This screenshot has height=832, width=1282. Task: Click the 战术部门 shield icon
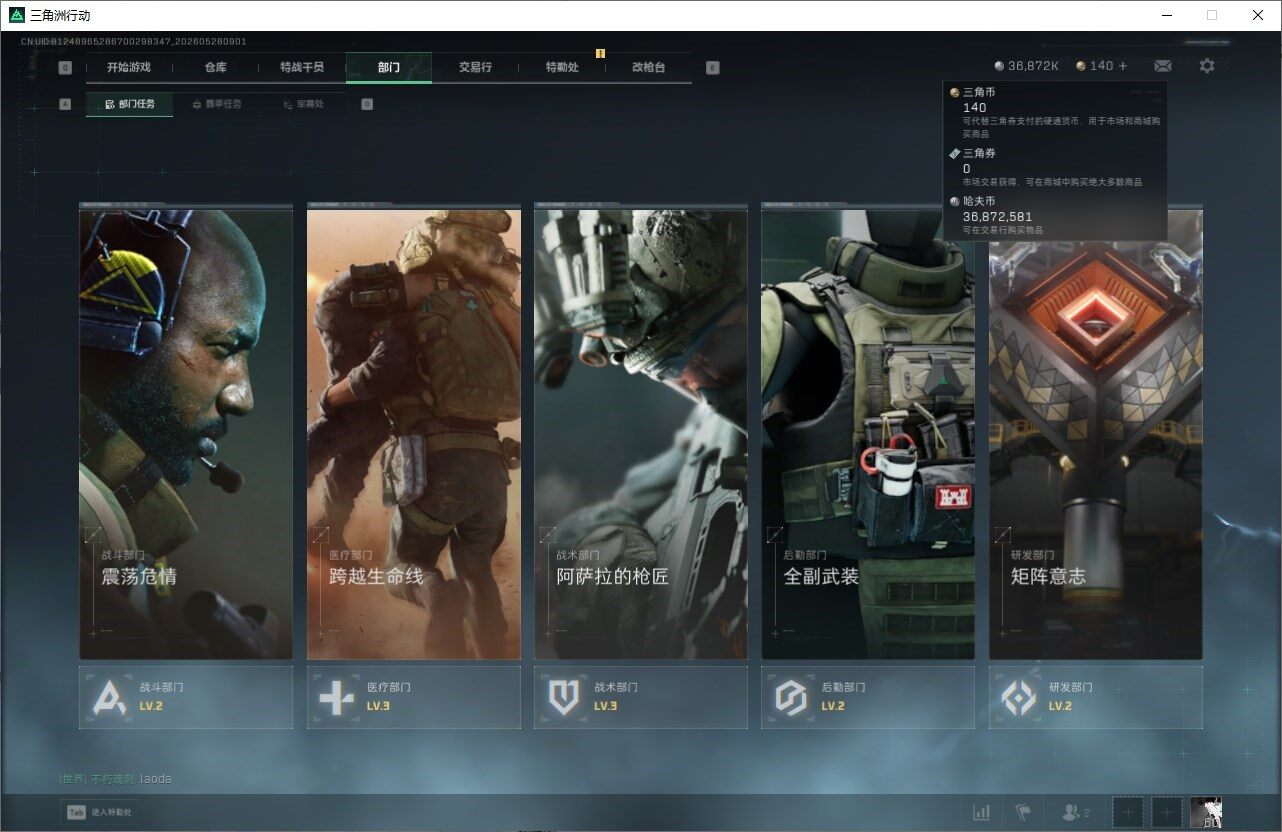[x=564, y=697]
